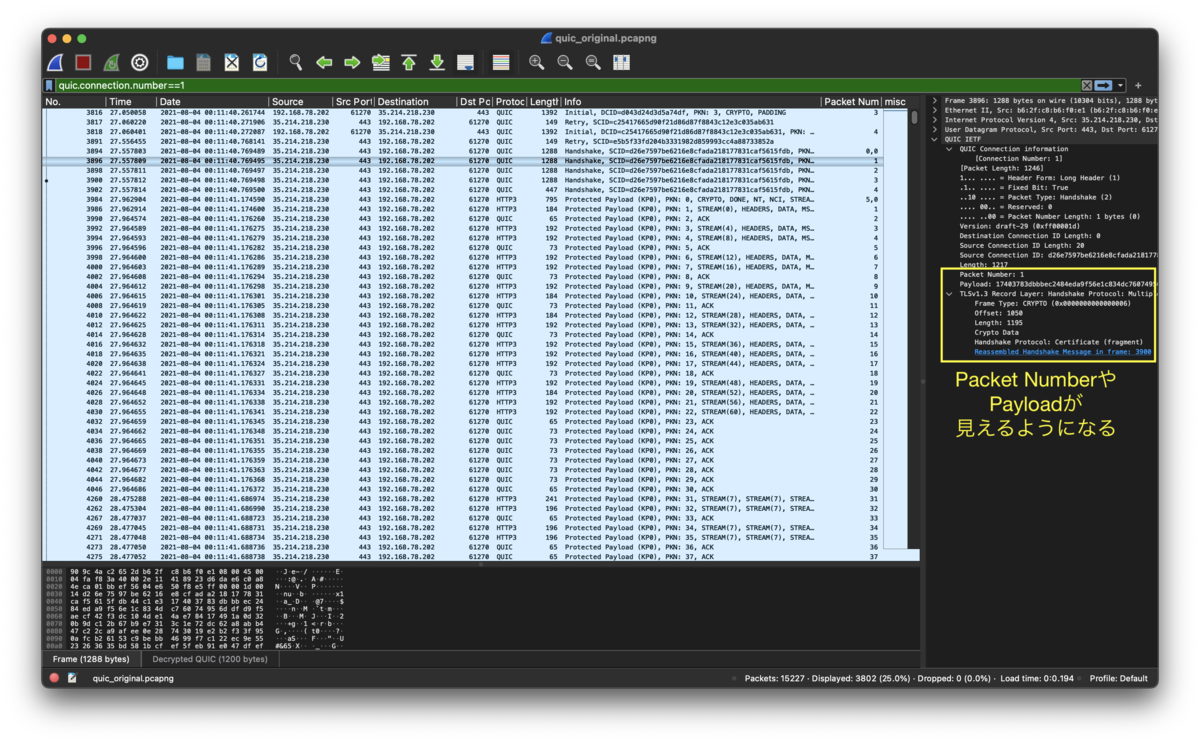
Task: Go forward to next packet arrow
Action: tap(352, 63)
